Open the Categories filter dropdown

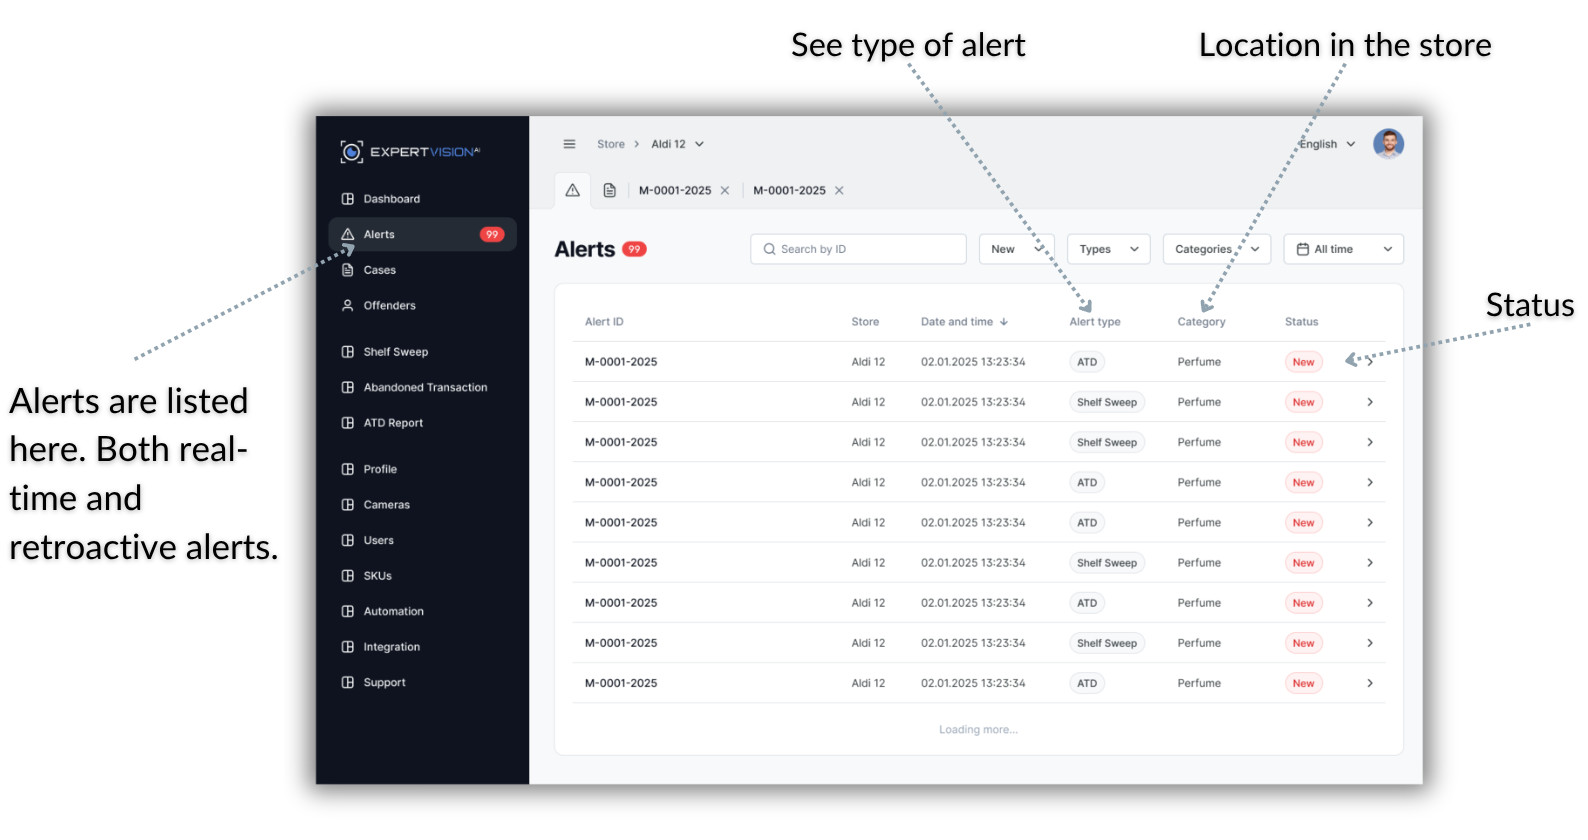point(1216,249)
